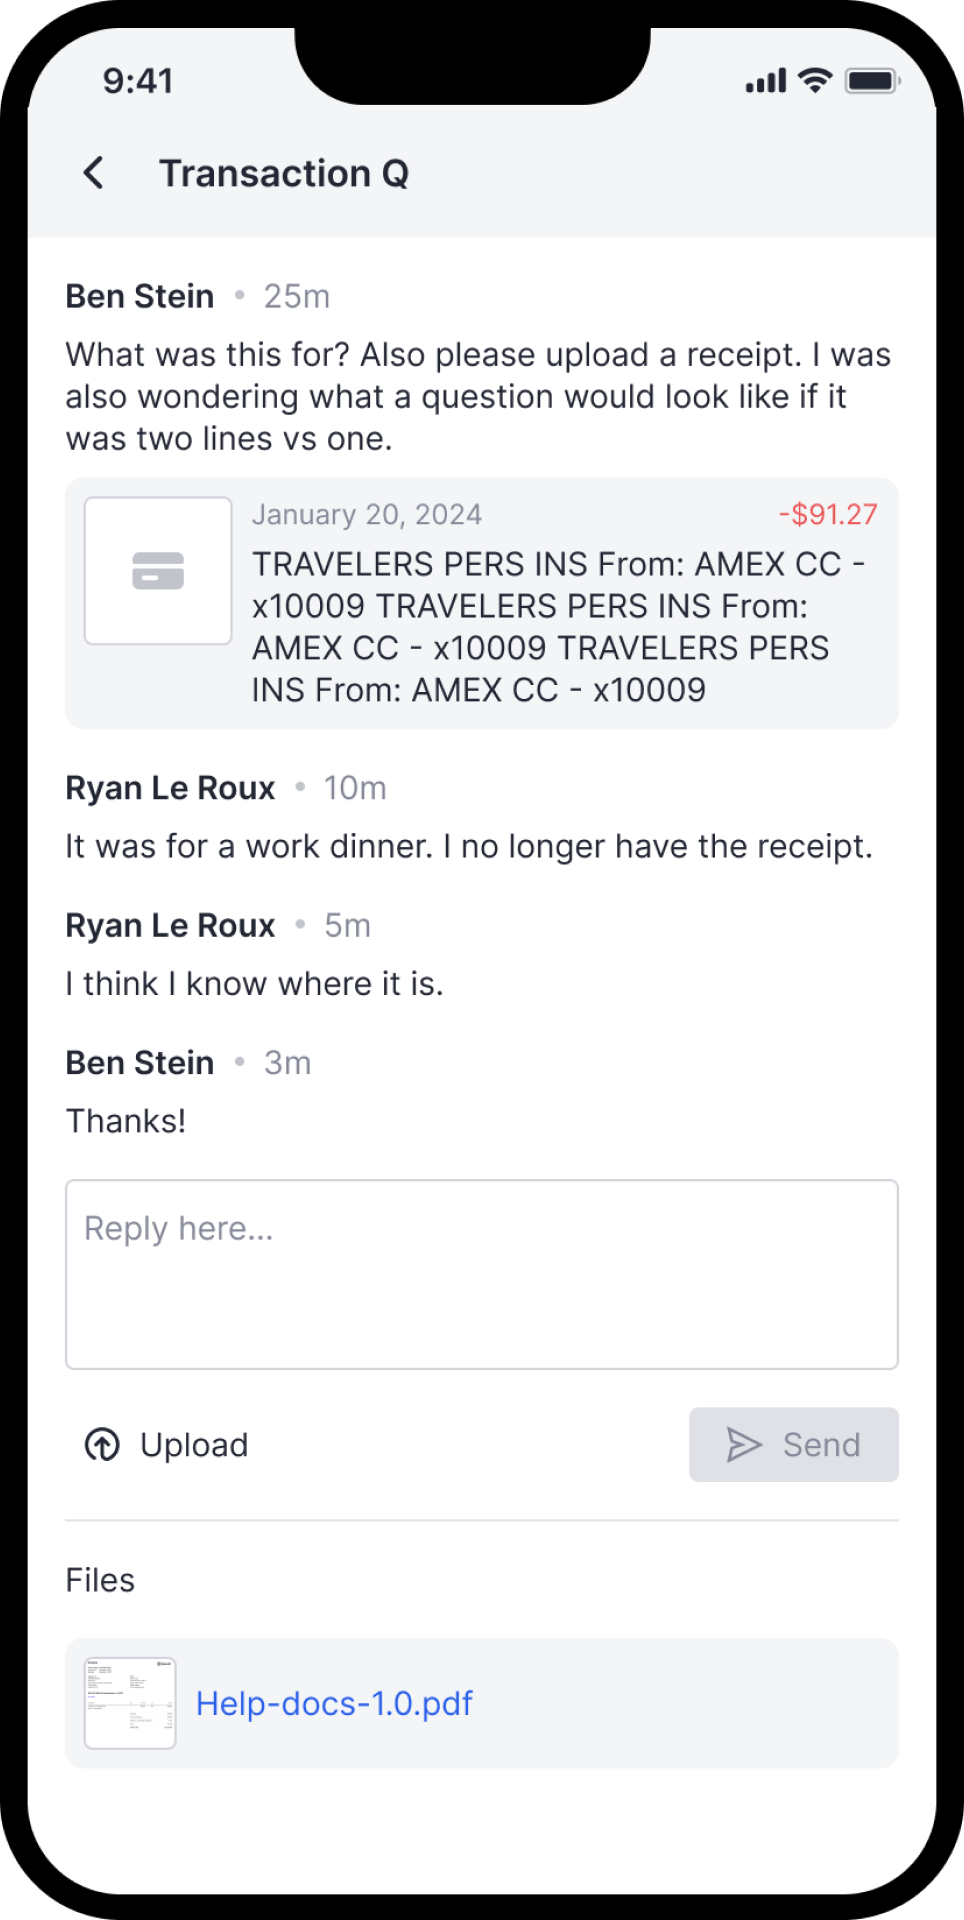Tap the battery indicator in the status bar
964x1920 pixels.
tap(872, 79)
